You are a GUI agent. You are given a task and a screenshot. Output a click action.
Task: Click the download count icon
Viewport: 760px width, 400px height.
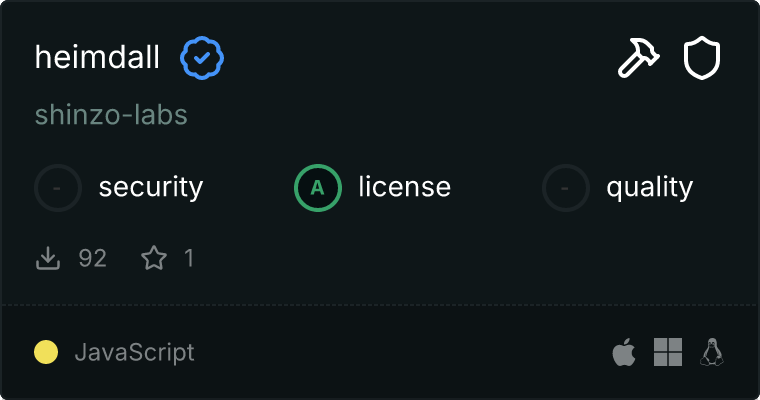48,258
